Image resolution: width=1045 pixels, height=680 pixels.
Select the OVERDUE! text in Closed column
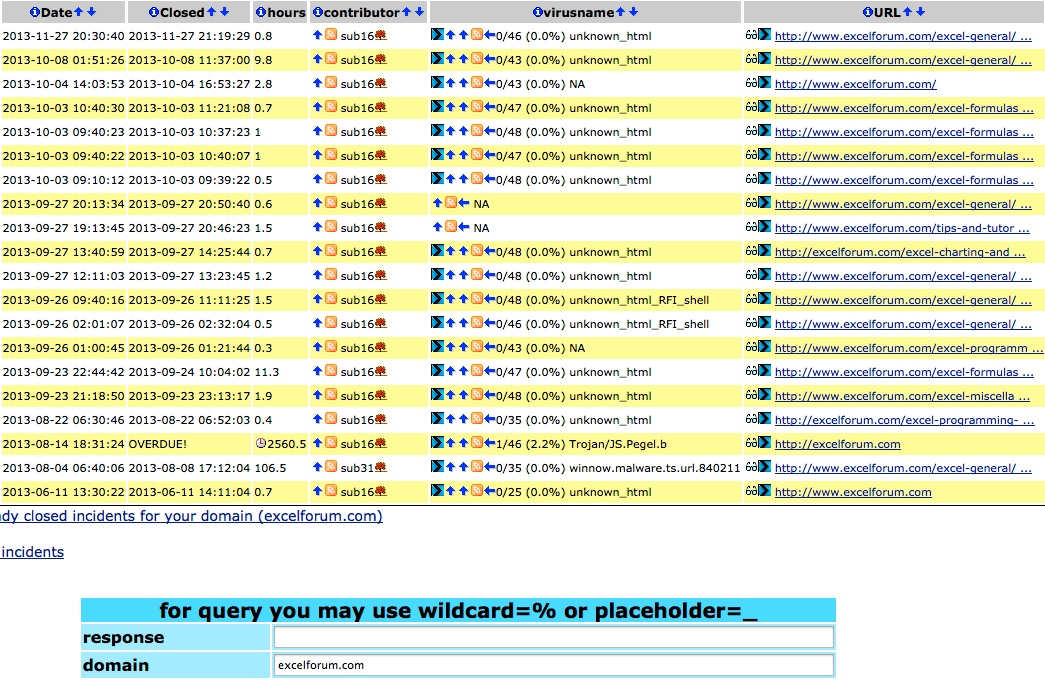pyautogui.click(x=158, y=444)
